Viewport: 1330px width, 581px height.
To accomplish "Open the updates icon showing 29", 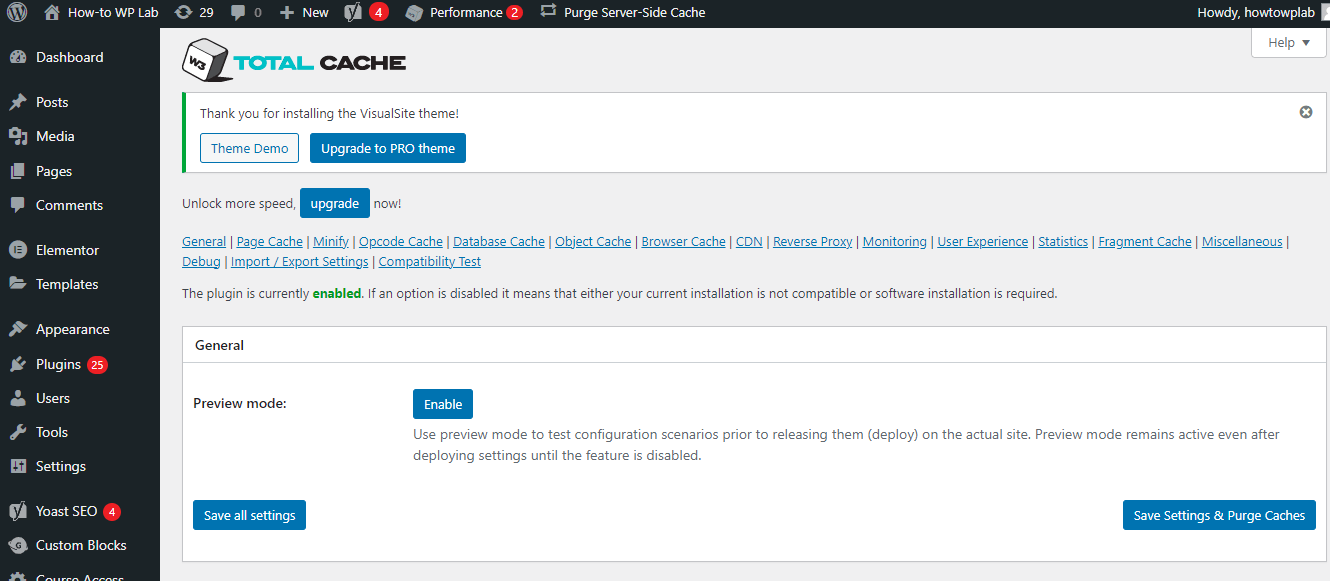I will coord(183,13).
